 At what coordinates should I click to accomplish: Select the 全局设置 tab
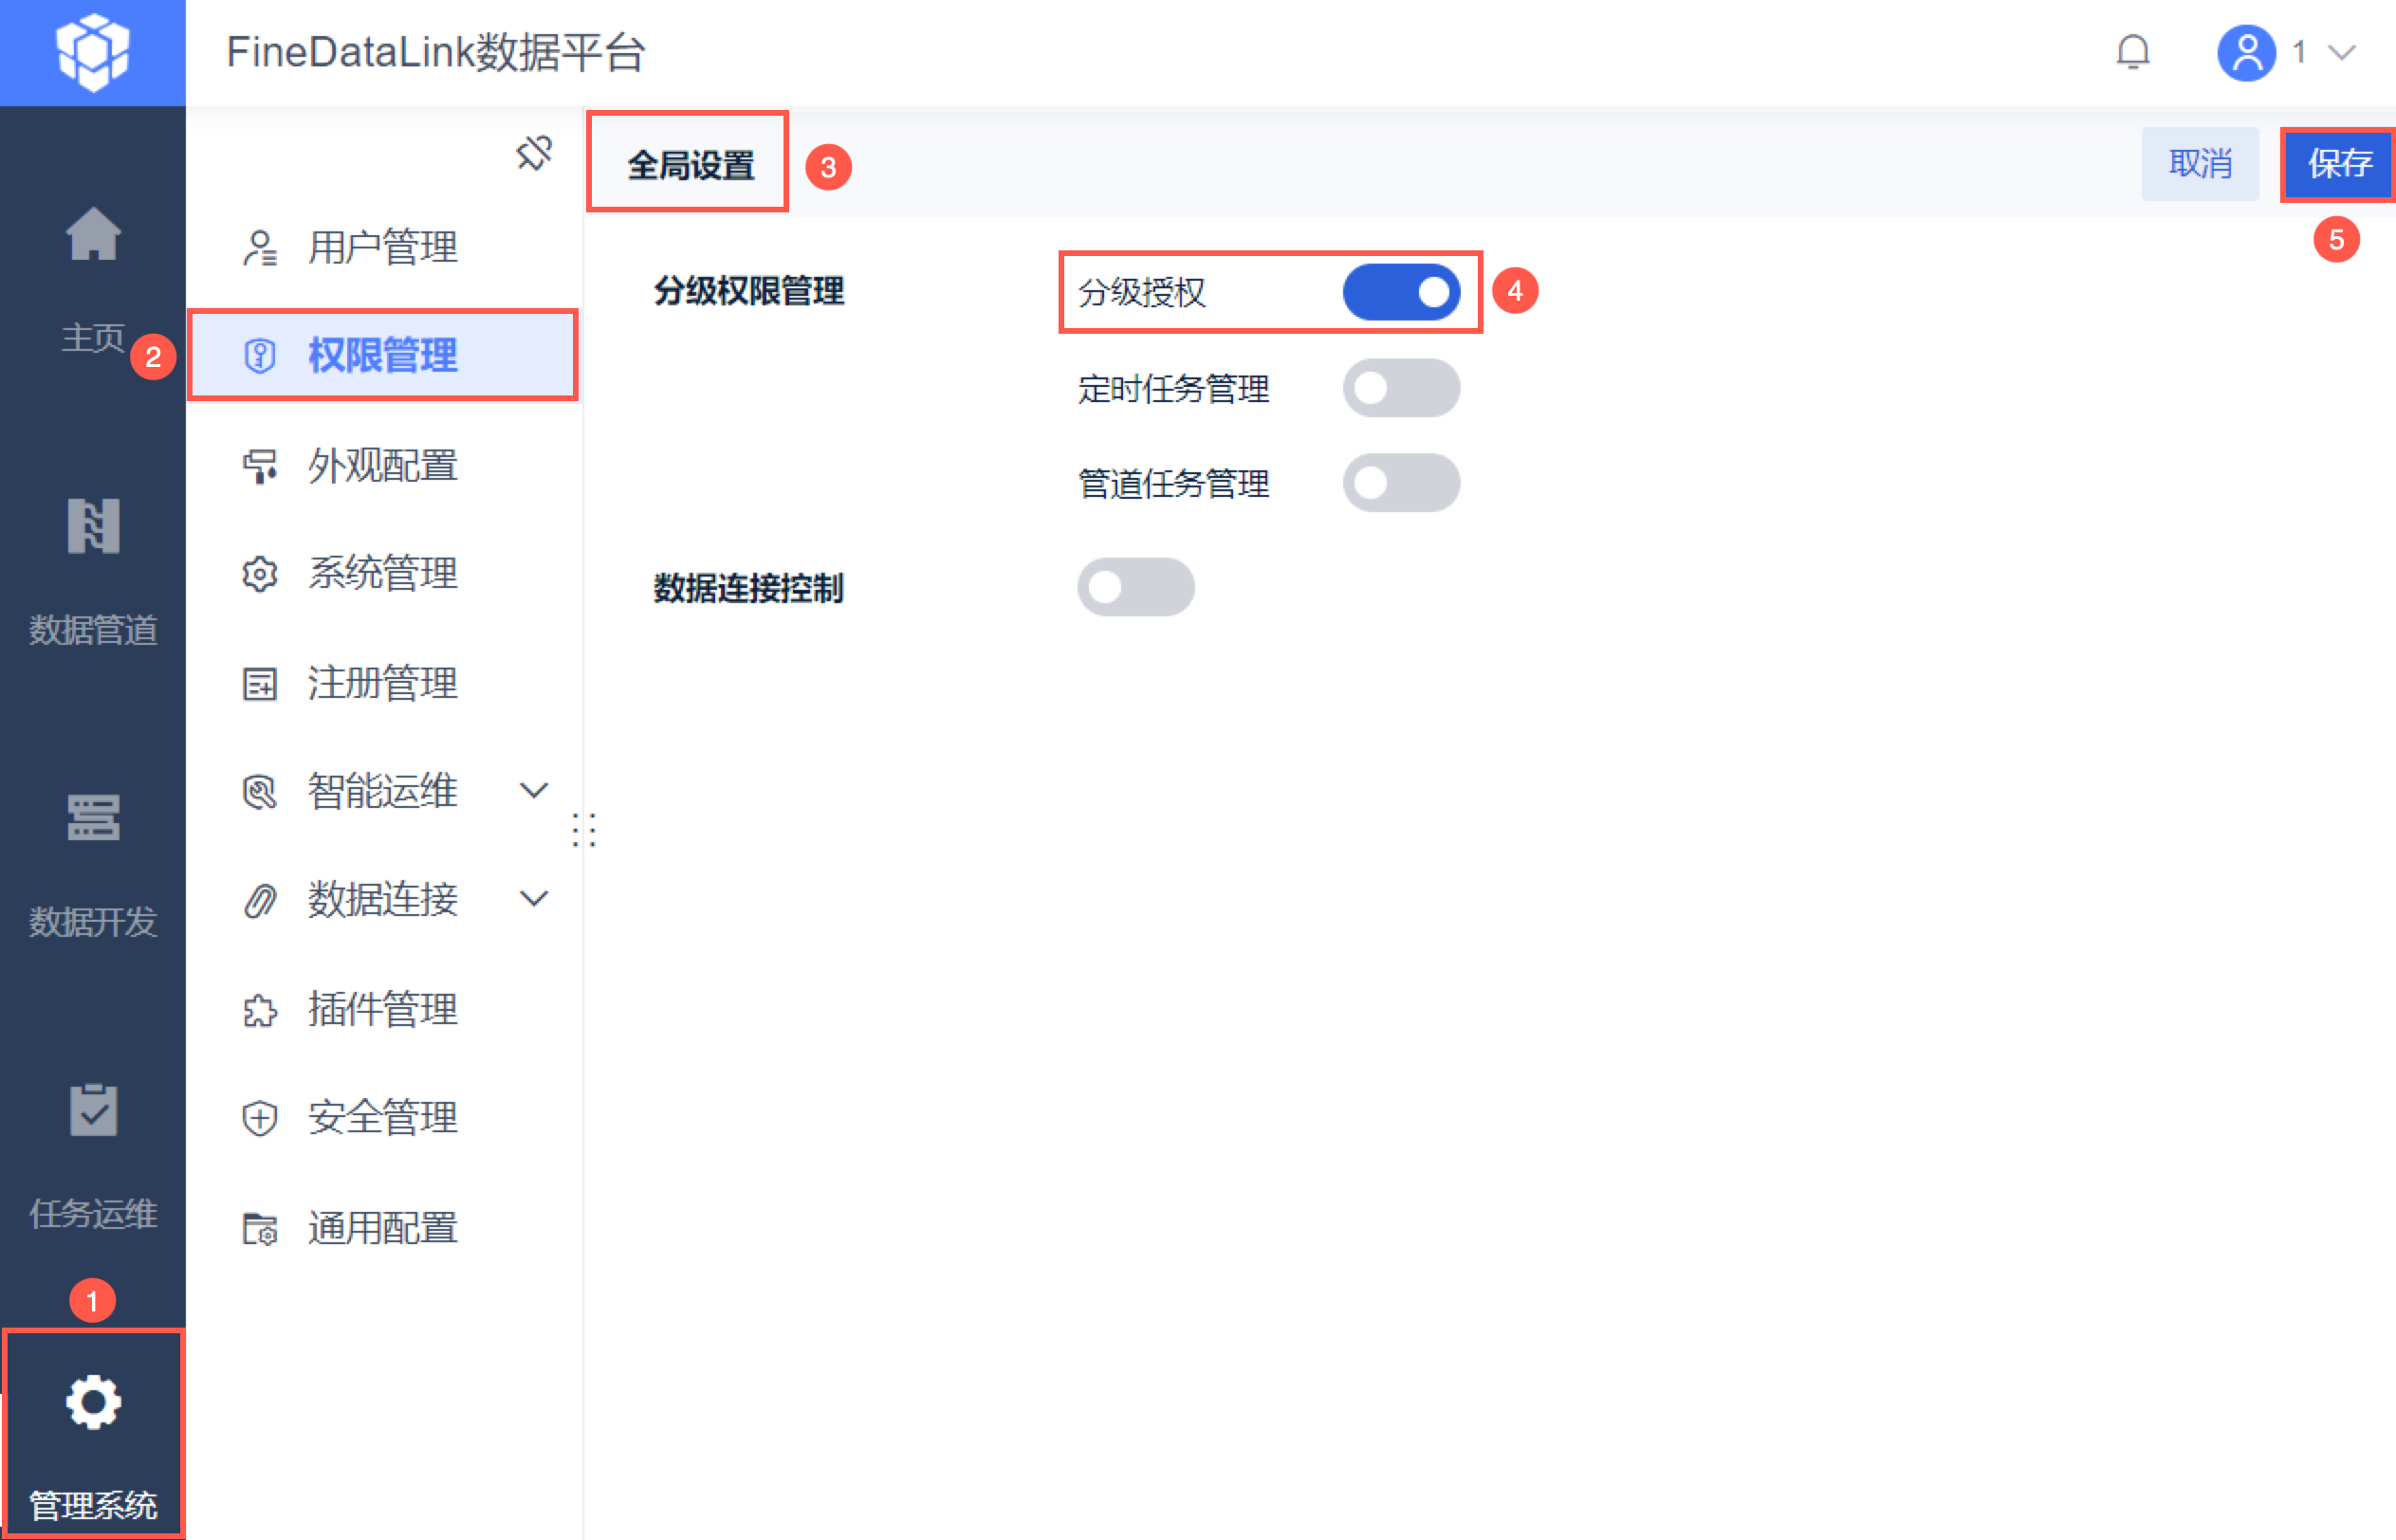click(690, 165)
